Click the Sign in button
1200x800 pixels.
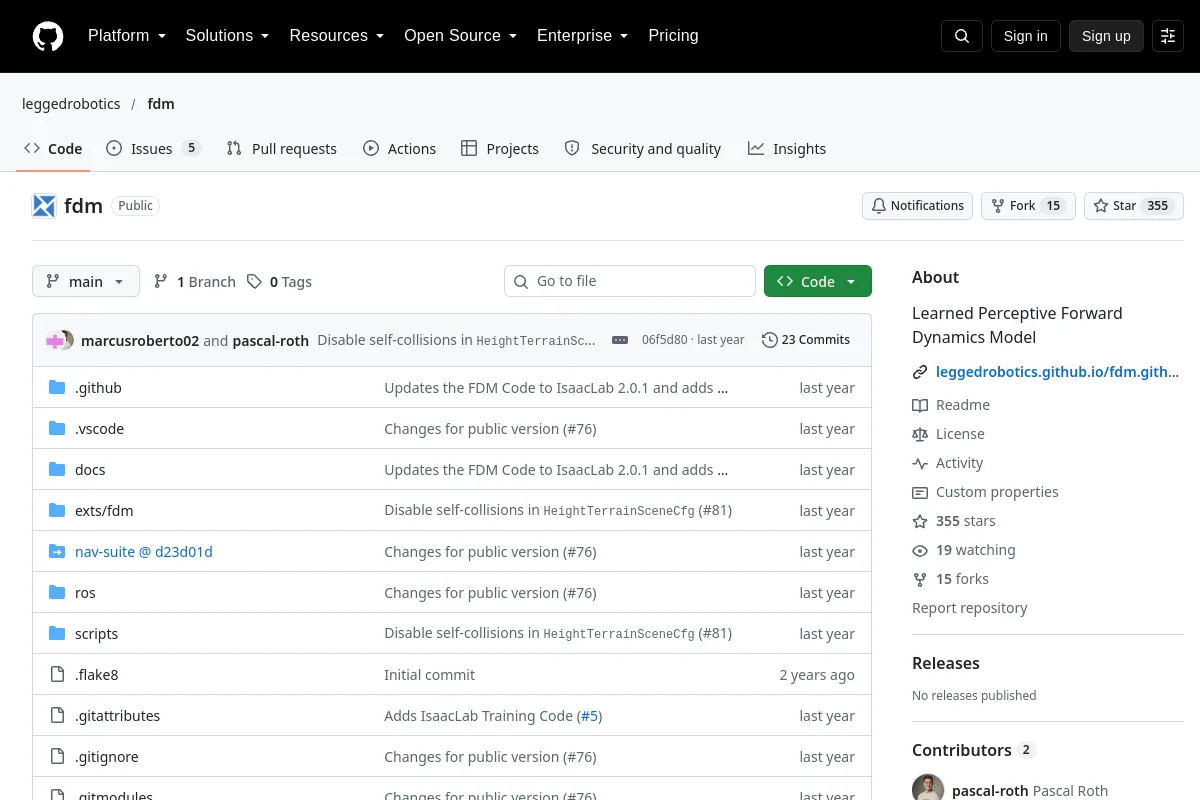[1025, 36]
